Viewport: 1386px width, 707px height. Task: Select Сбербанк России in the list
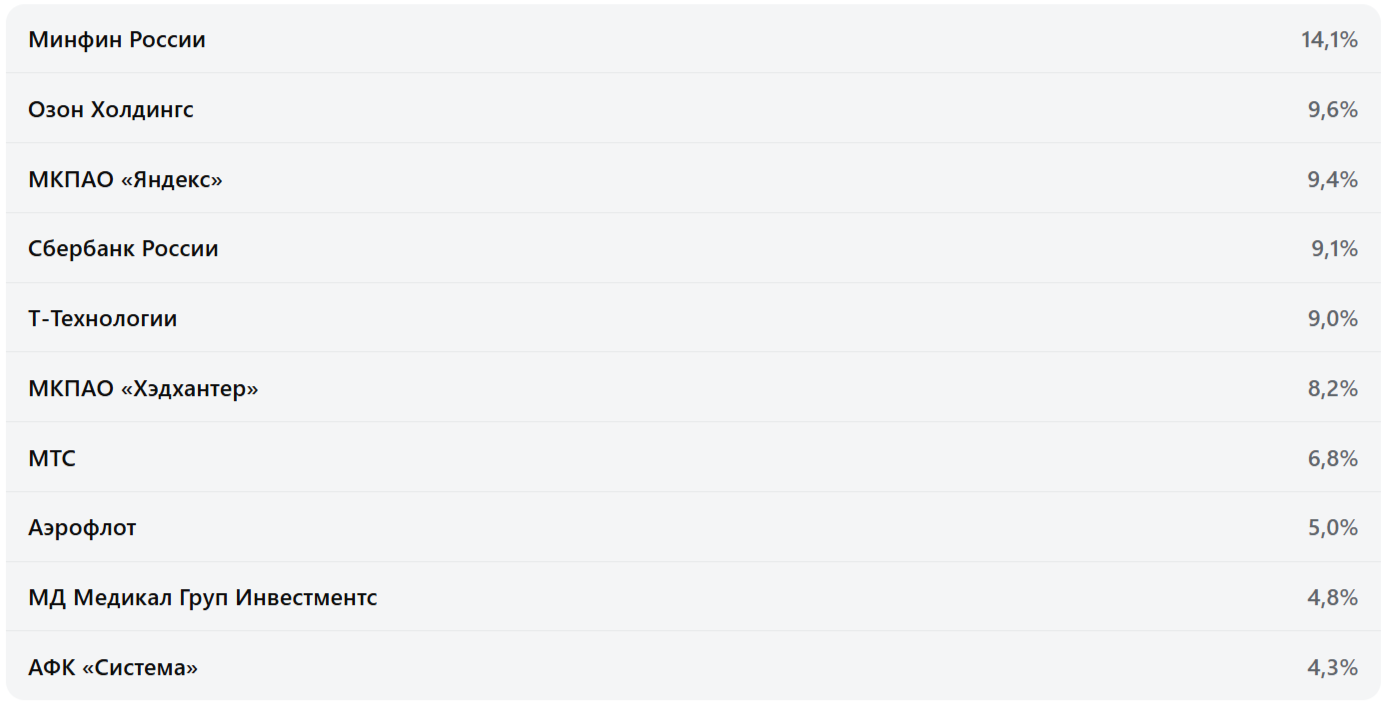pyautogui.click(x=123, y=249)
